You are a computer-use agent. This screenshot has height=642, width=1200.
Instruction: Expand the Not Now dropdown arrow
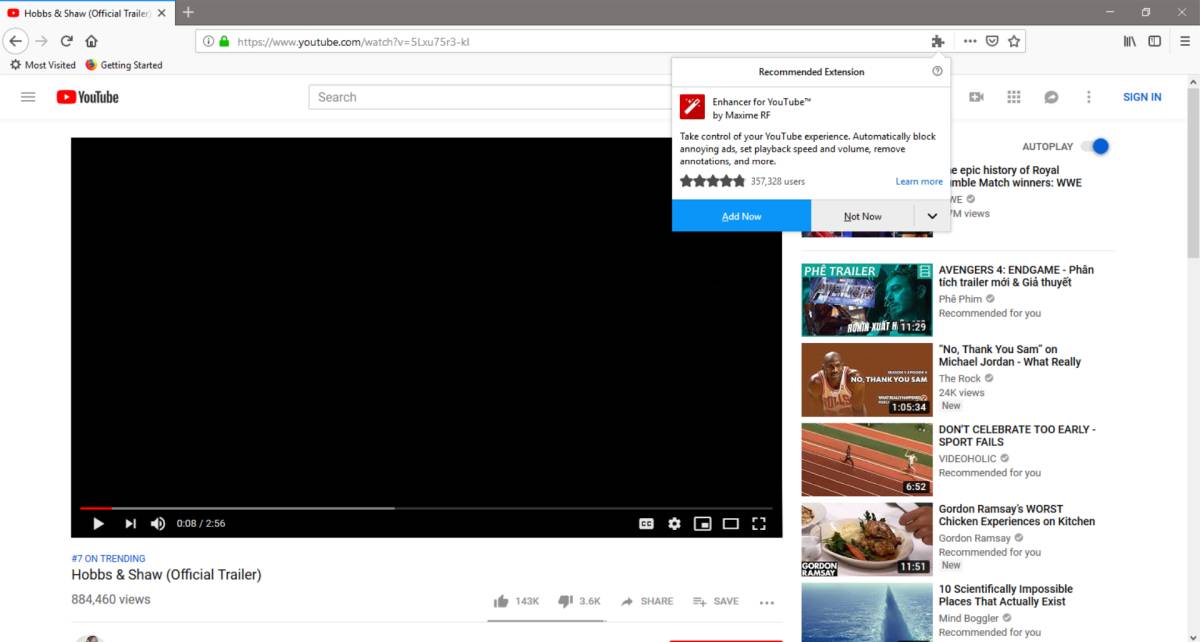(x=932, y=216)
